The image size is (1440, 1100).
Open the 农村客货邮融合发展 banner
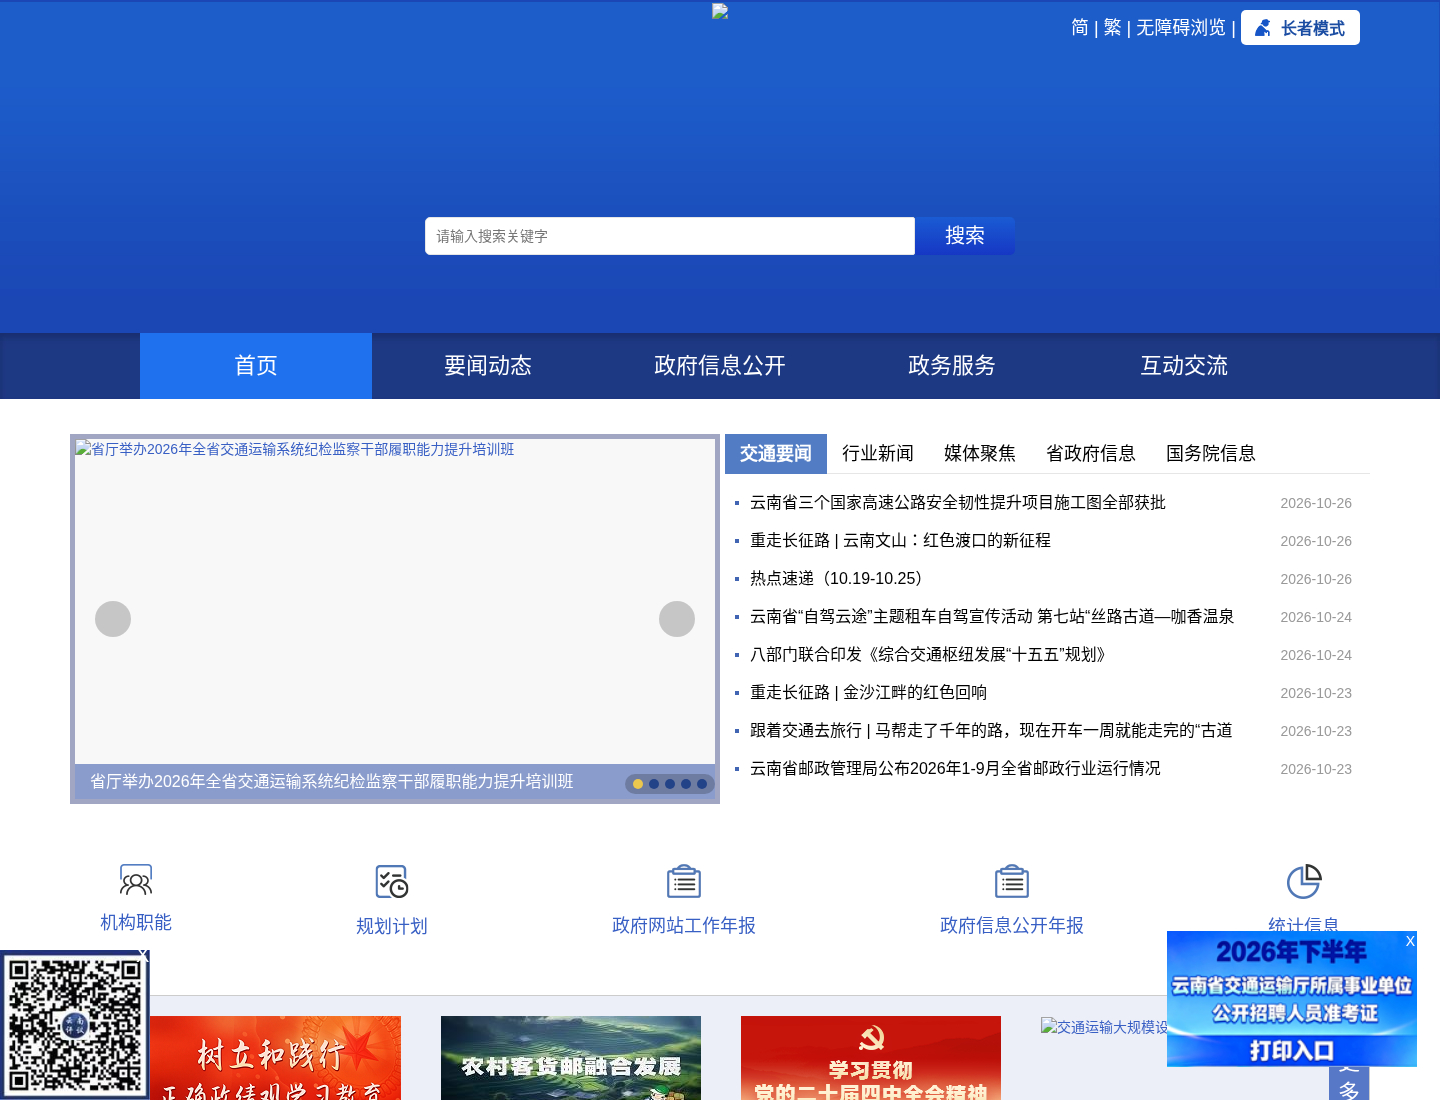tap(571, 1058)
